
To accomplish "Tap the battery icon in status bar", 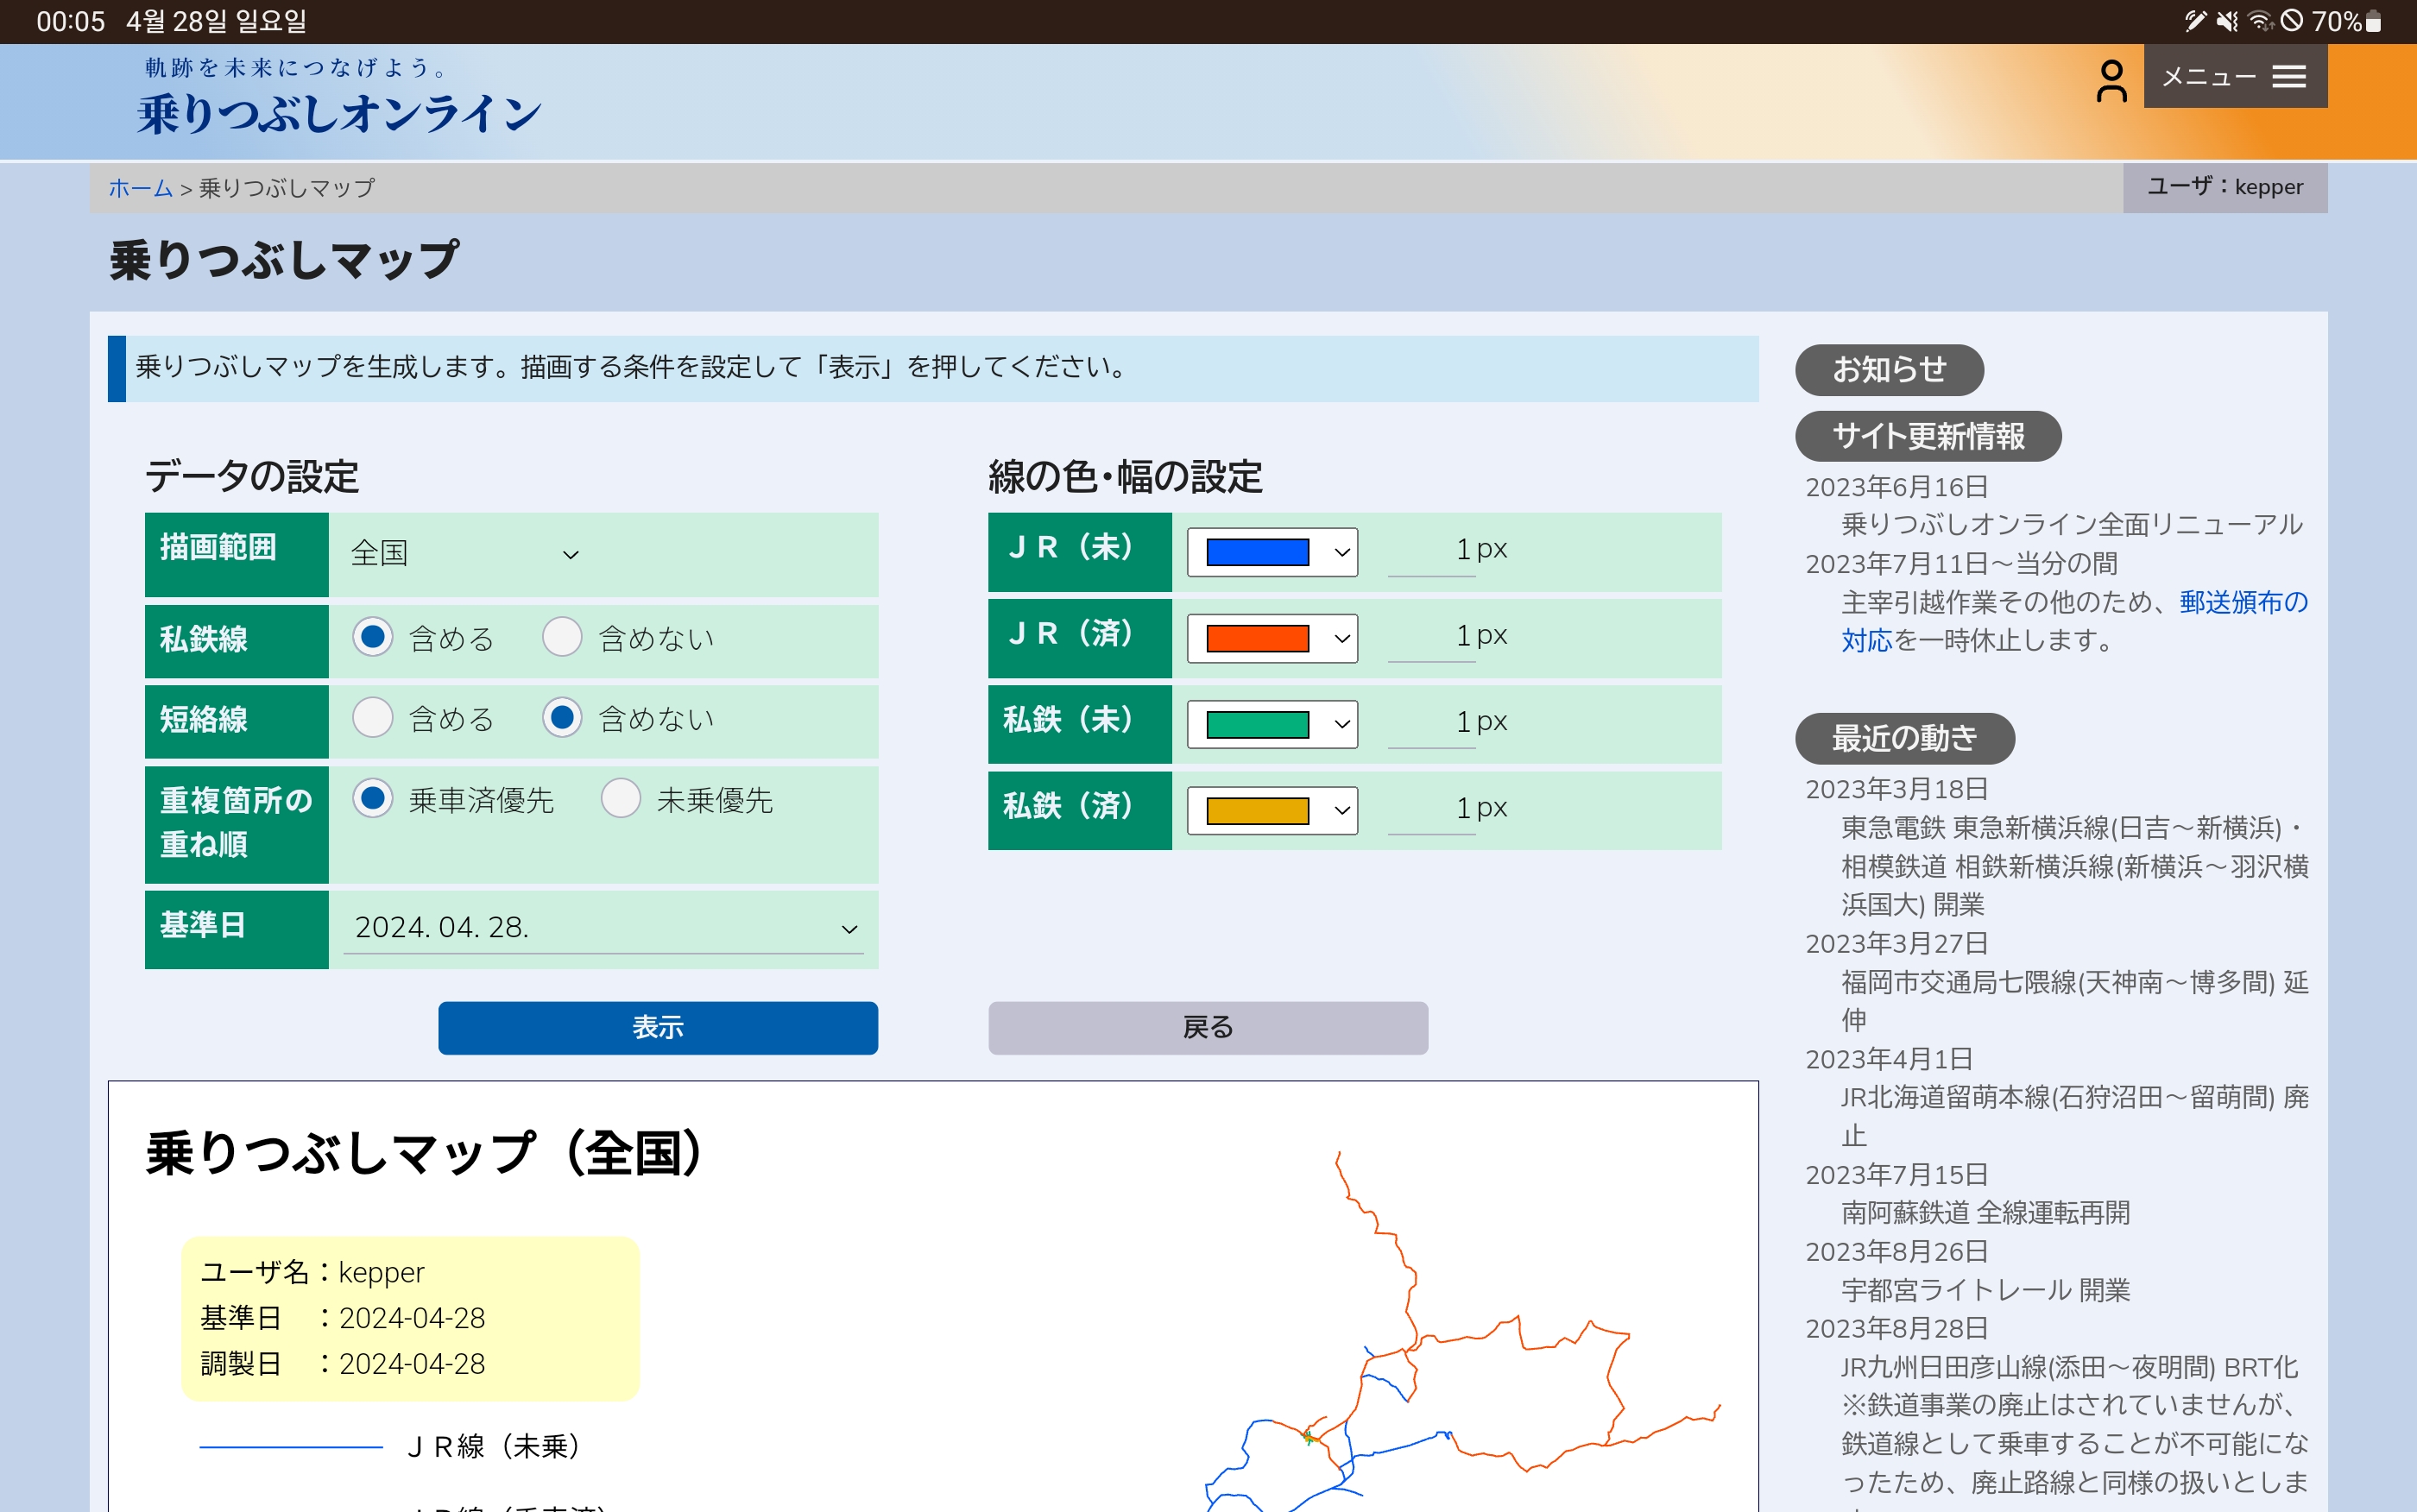I will 2373,21.
